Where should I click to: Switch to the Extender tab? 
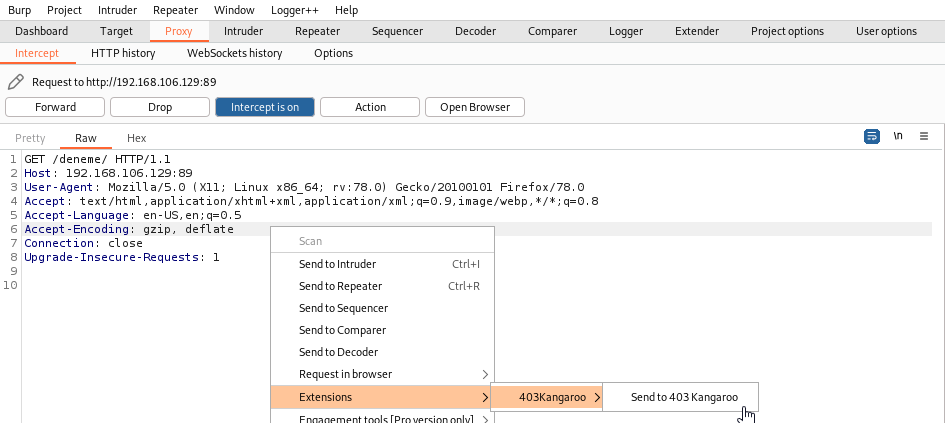coord(697,31)
